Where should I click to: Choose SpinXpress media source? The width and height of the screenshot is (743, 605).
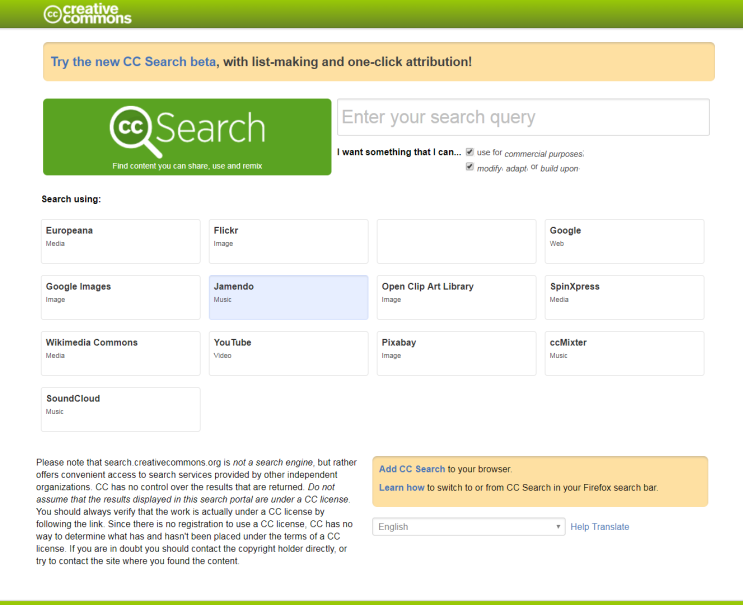click(624, 297)
